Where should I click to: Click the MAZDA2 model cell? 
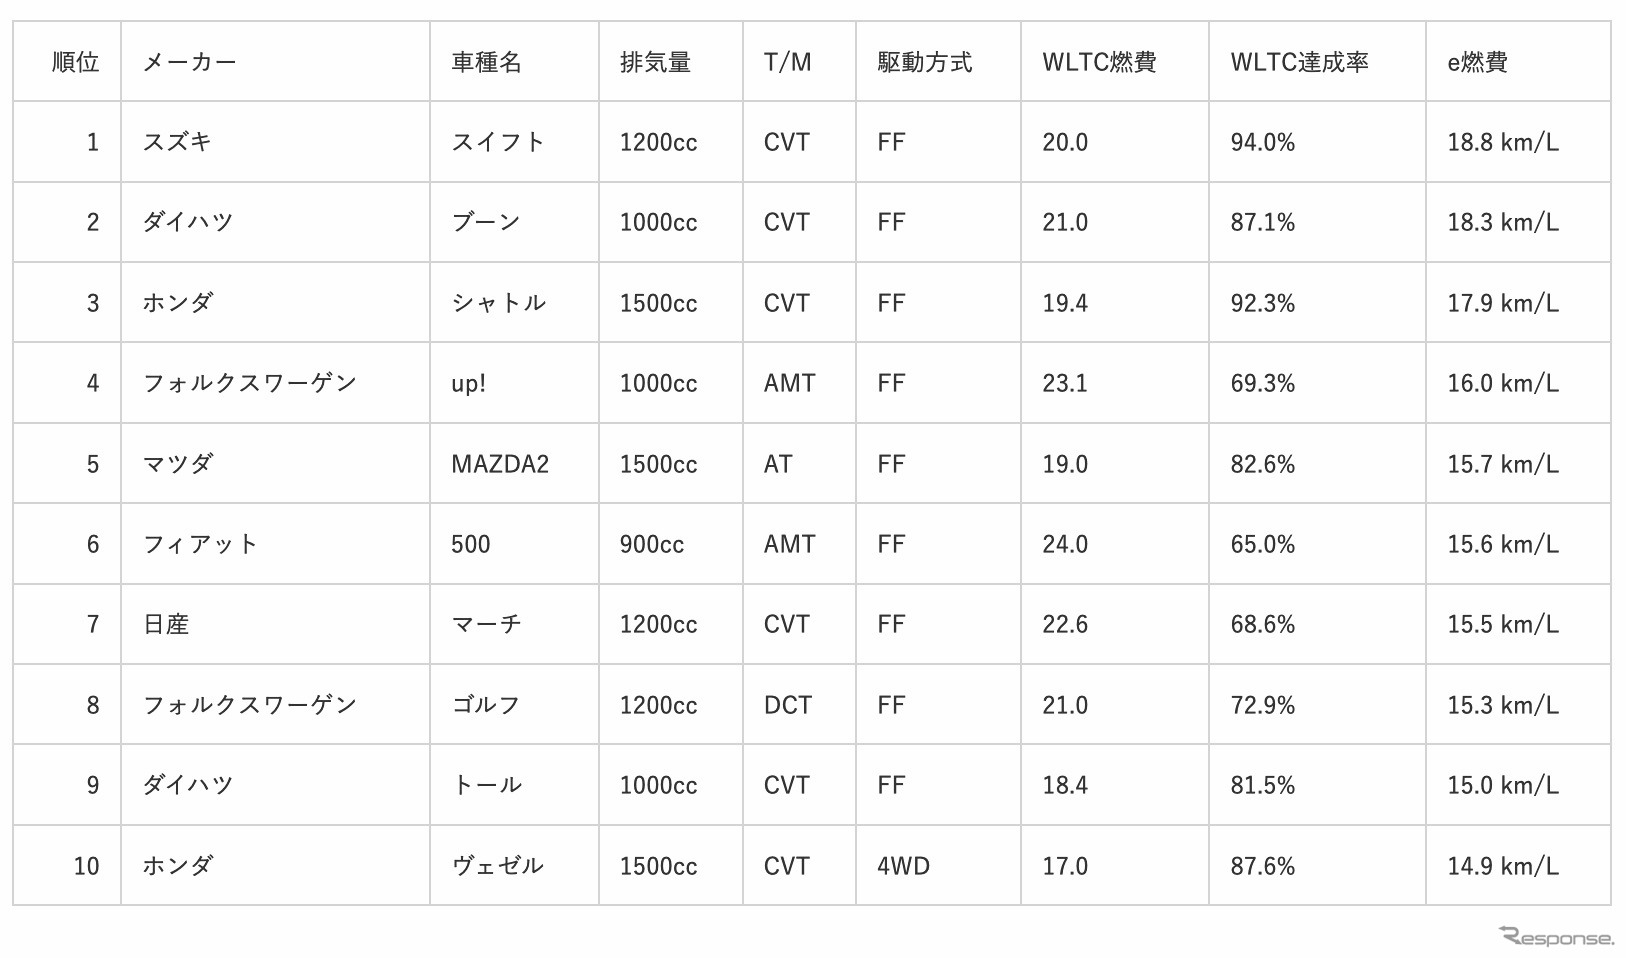tap(500, 464)
